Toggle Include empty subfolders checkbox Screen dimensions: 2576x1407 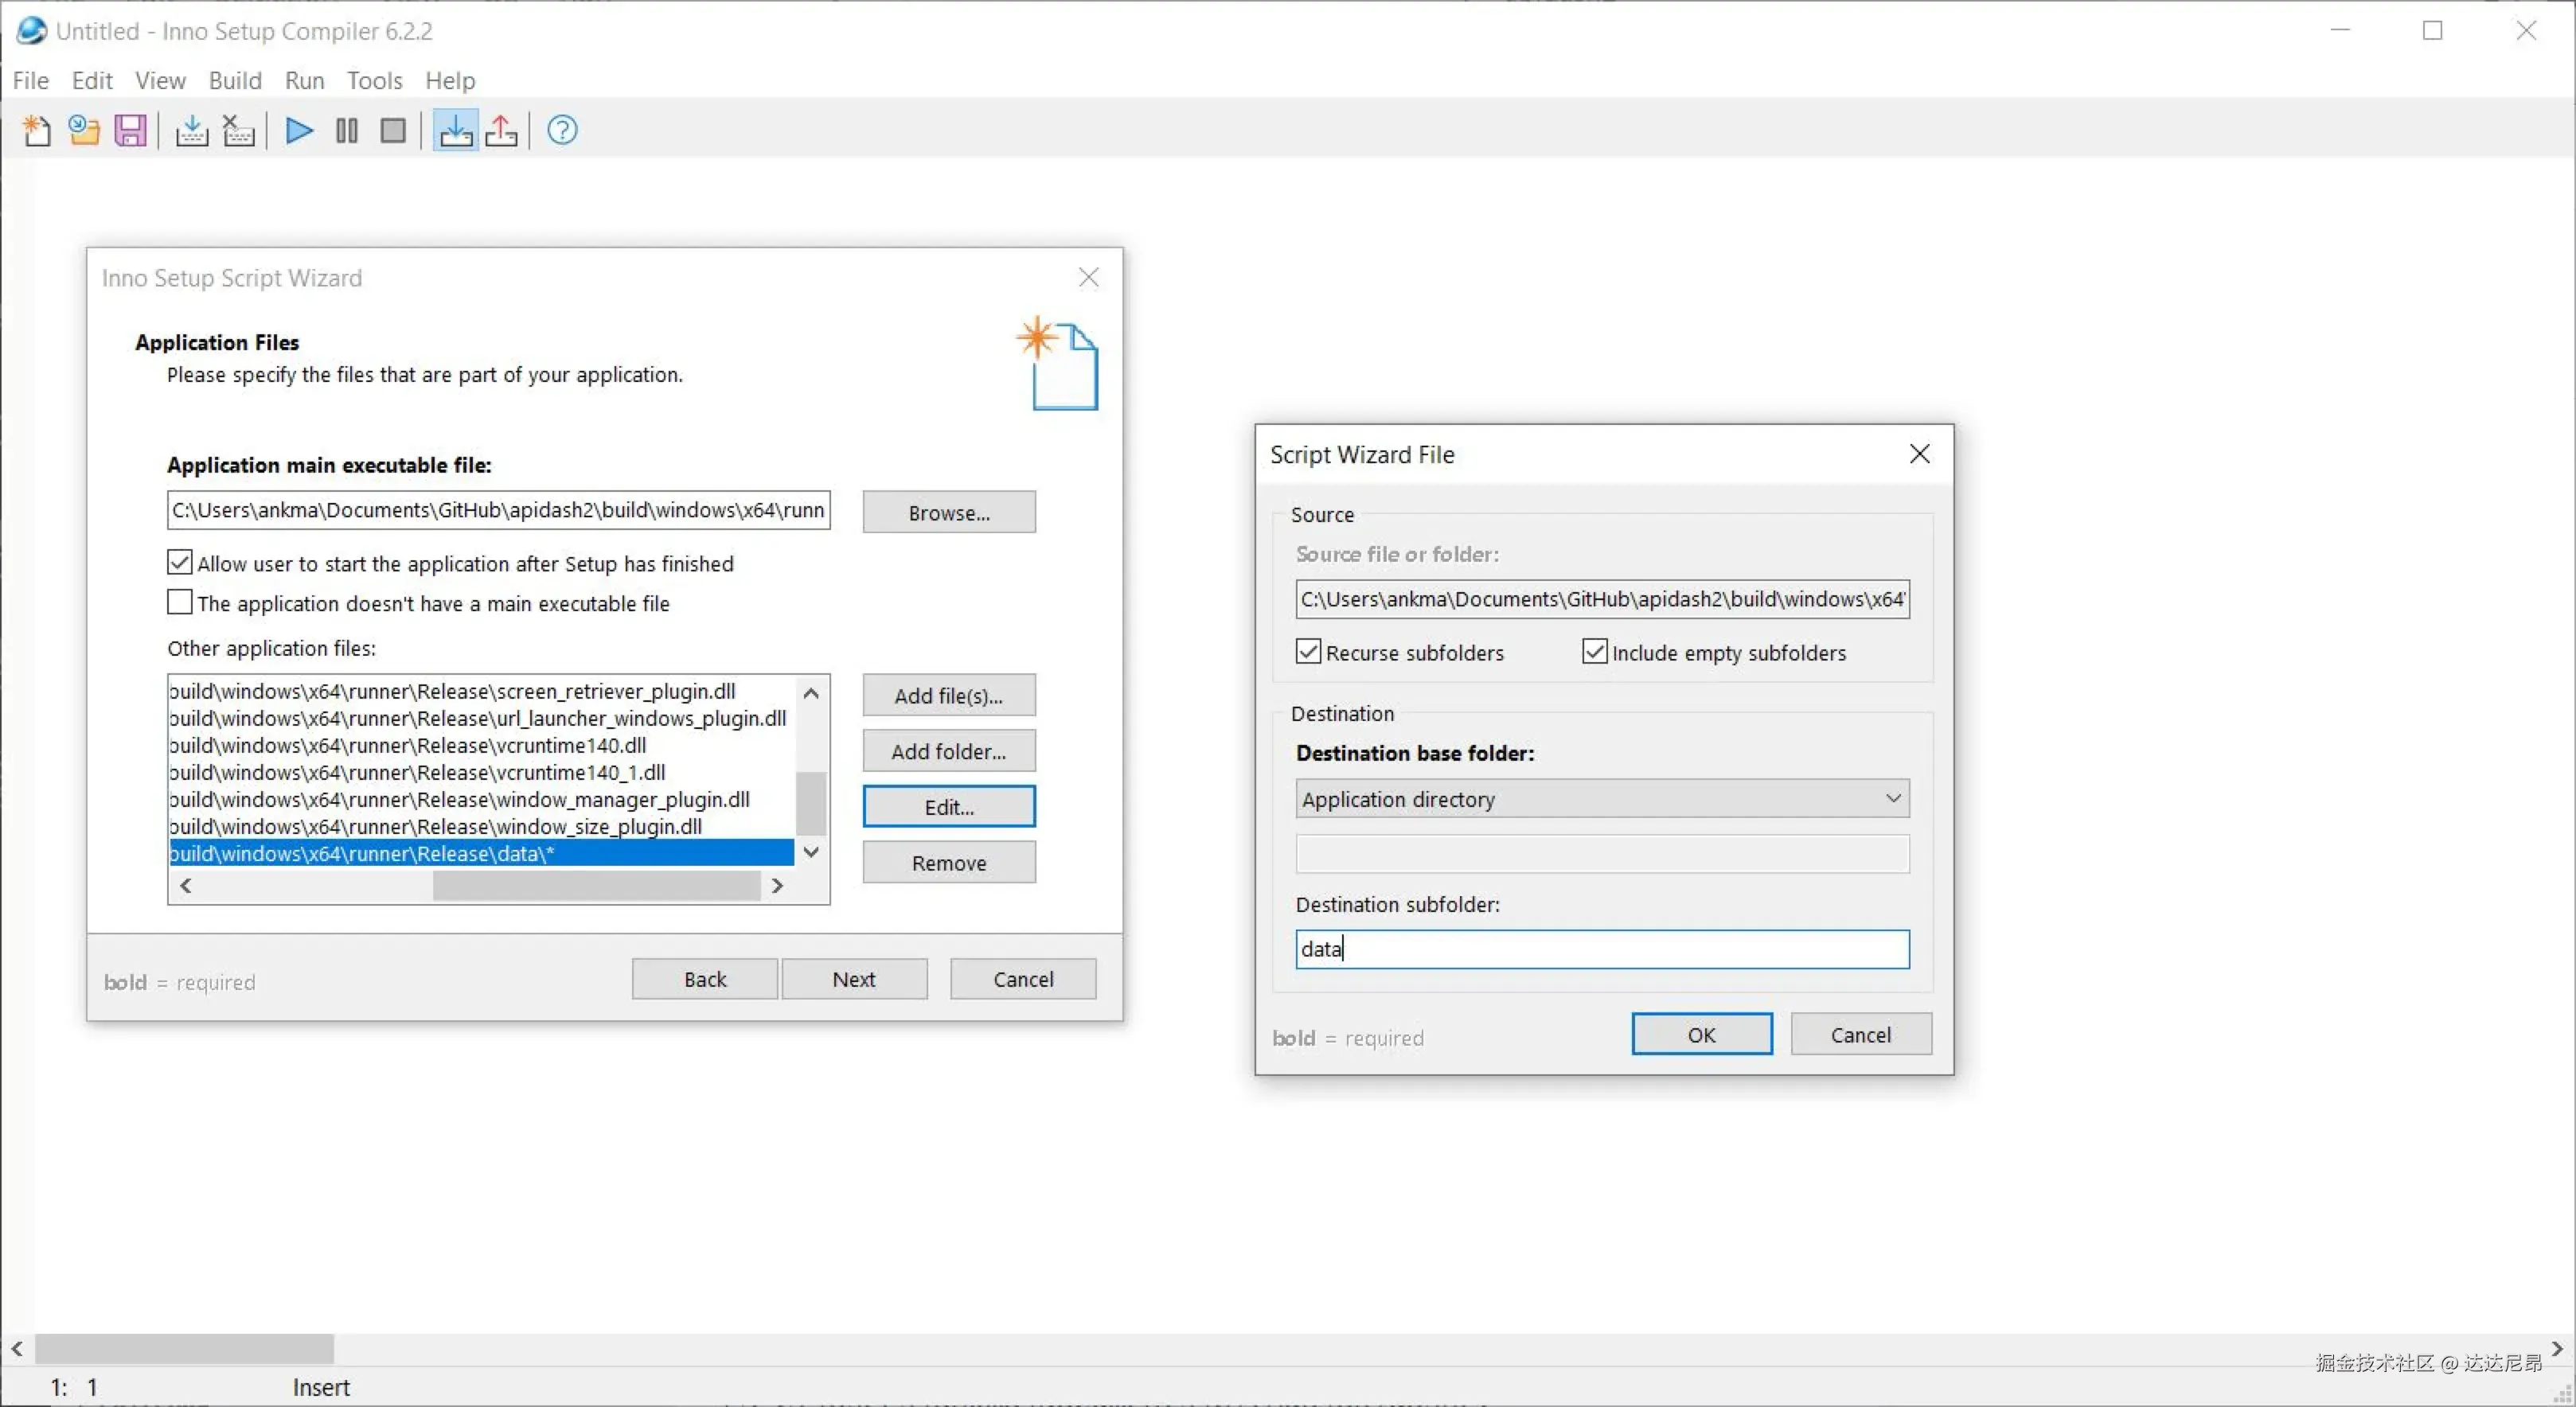click(1595, 652)
